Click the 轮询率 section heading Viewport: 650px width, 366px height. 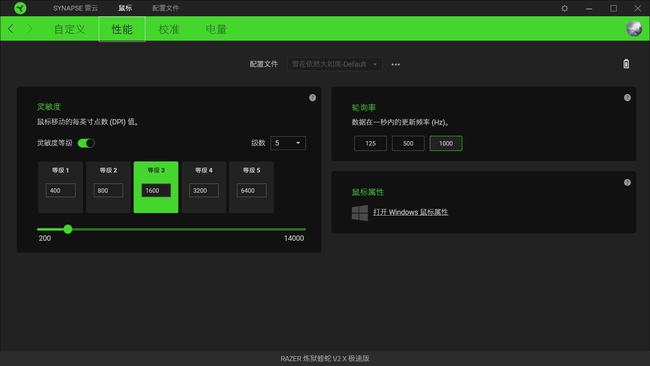tap(364, 108)
